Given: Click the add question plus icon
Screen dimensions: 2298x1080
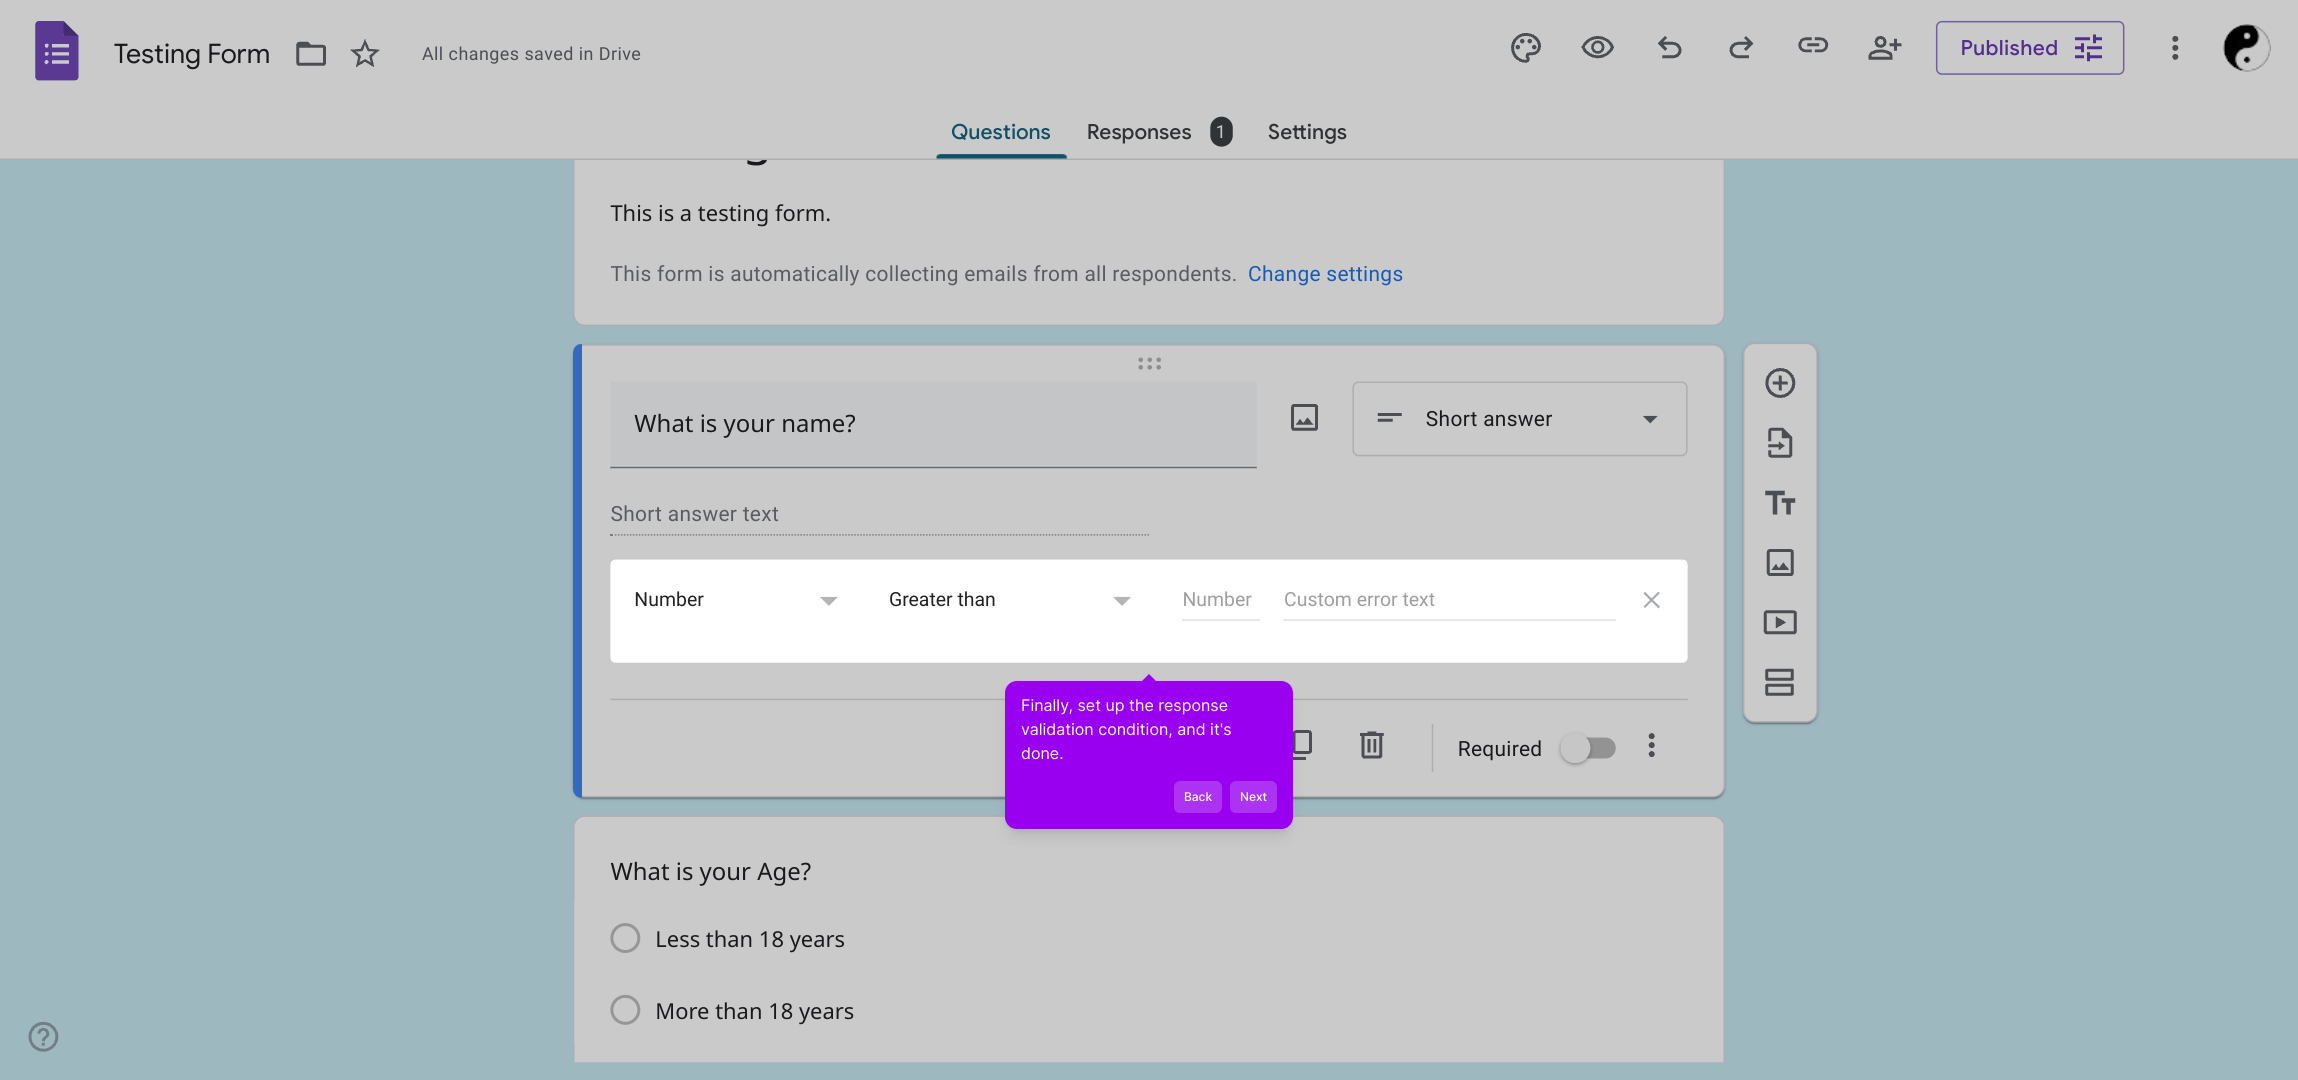Looking at the screenshot, I should click(1779, 383).
